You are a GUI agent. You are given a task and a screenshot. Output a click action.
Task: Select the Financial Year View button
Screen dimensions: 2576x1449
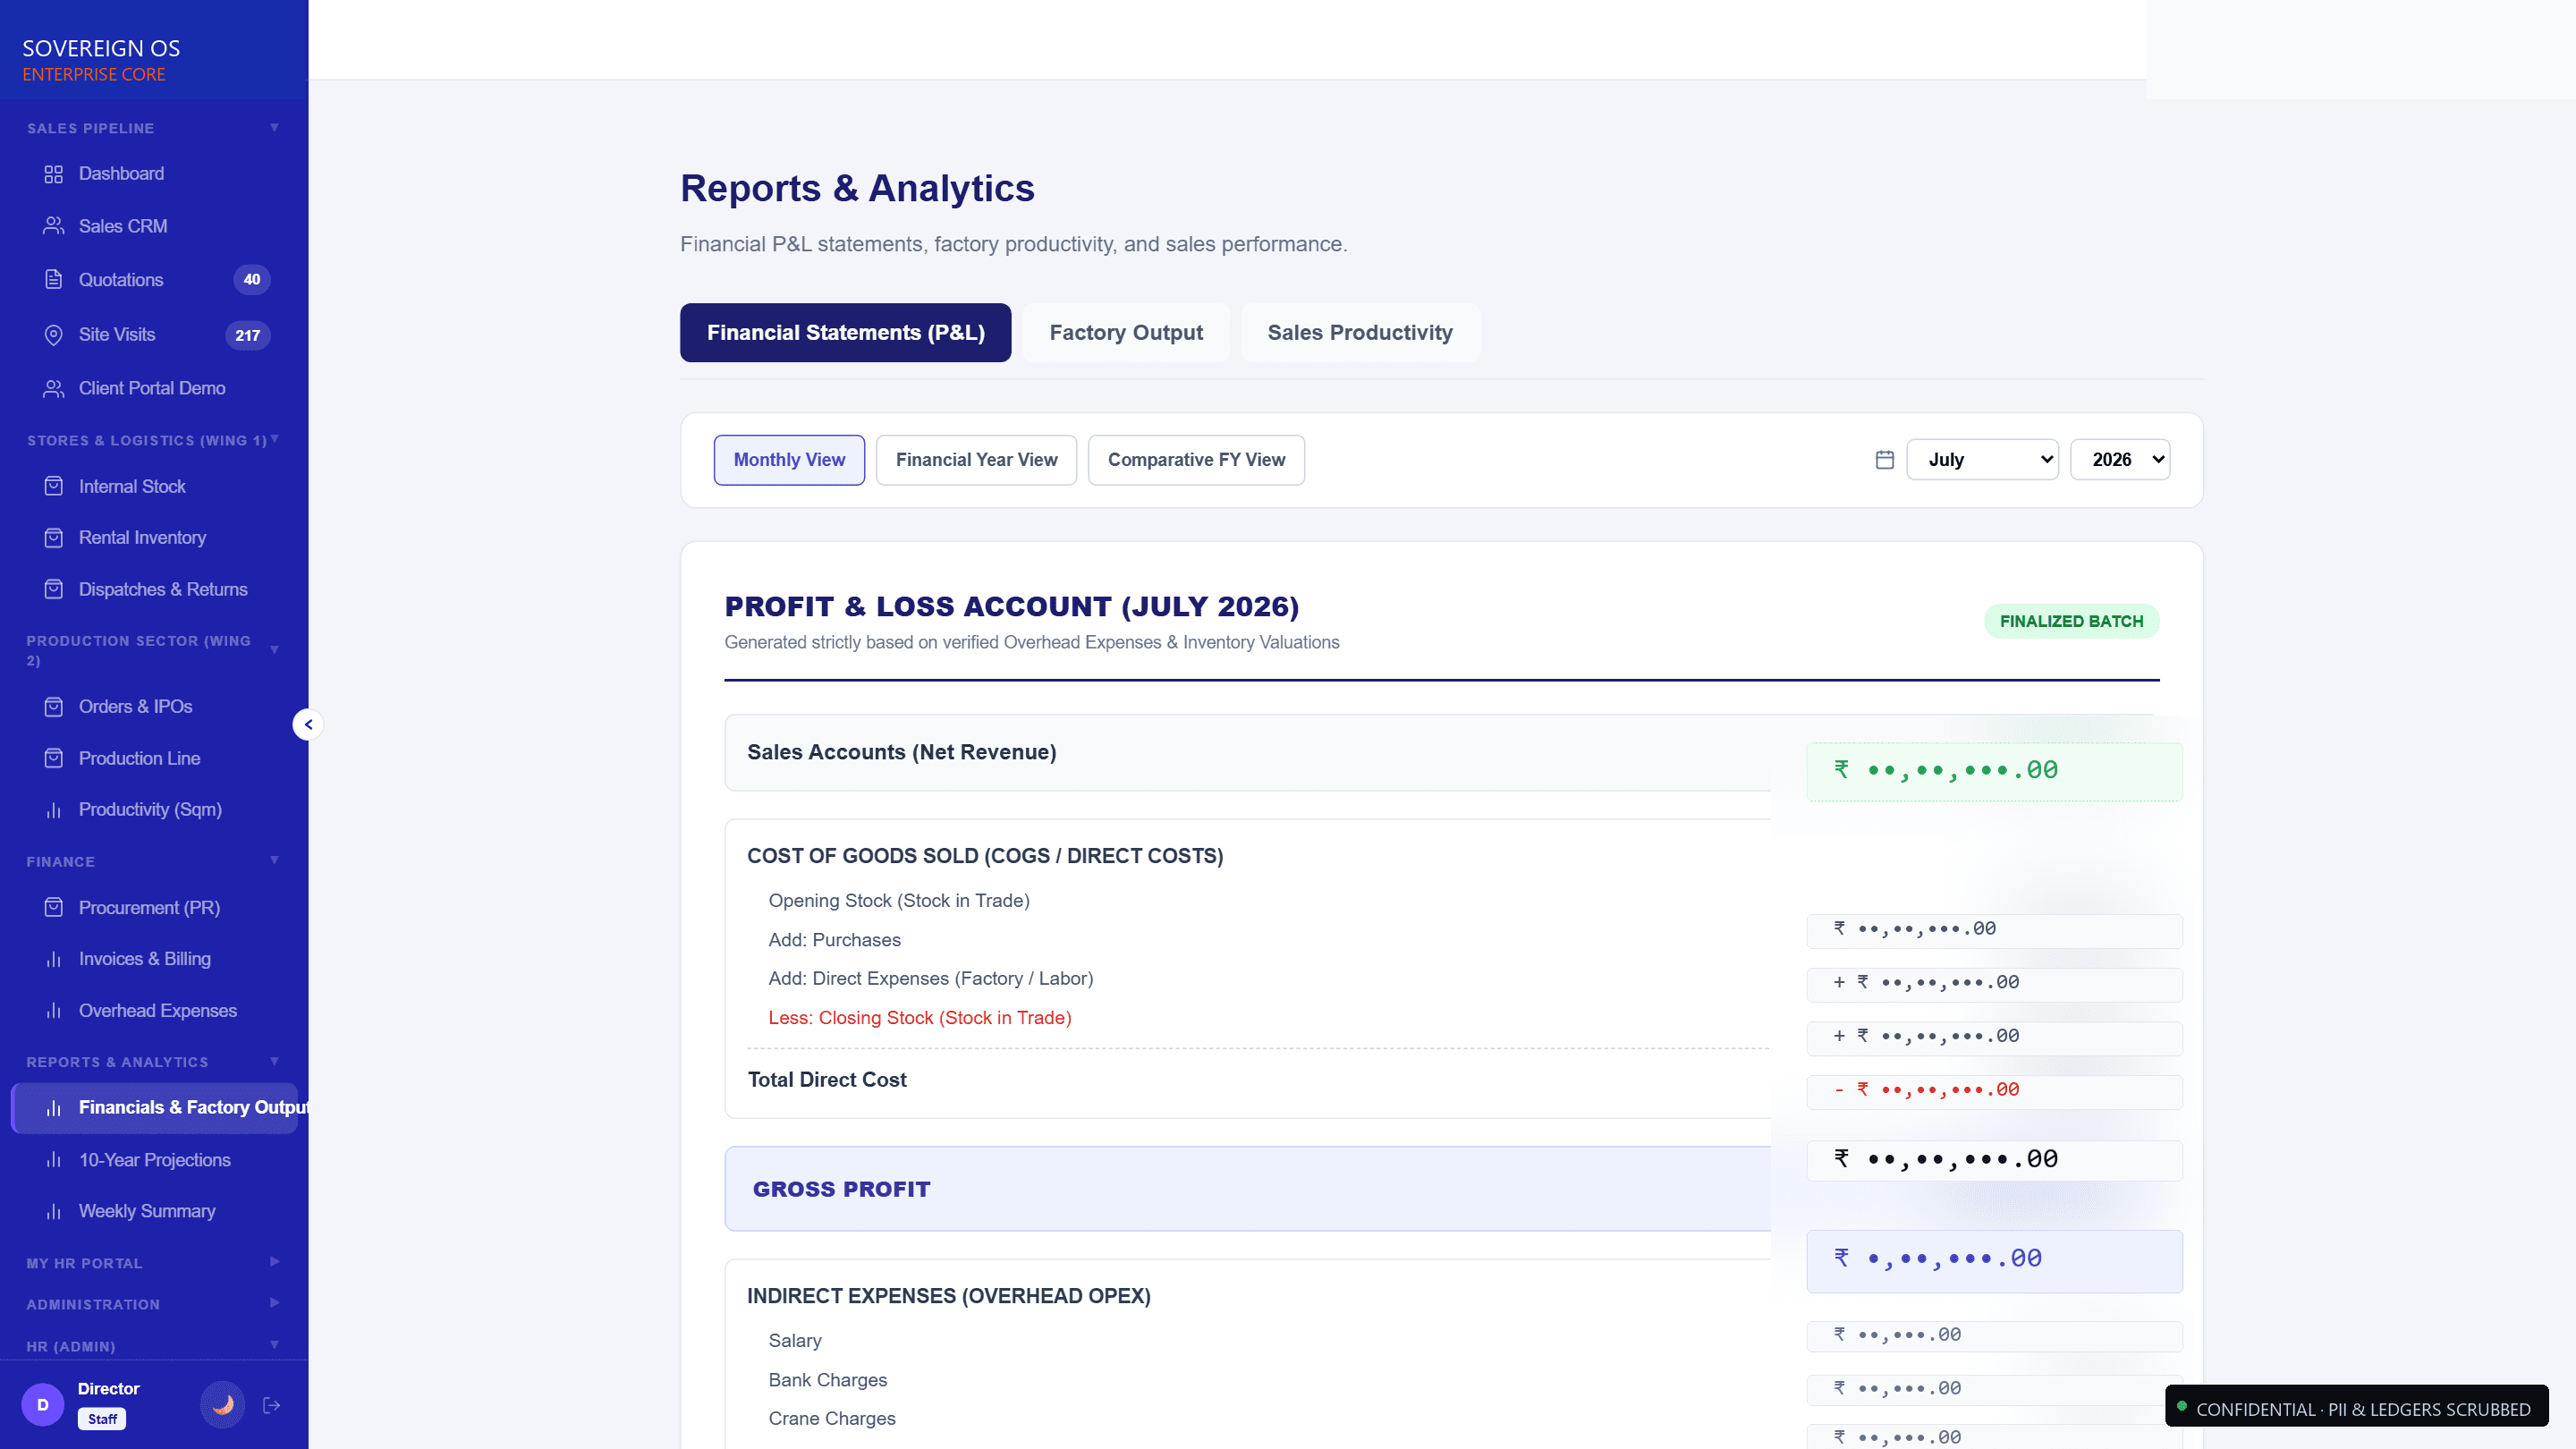coord(976,460)
